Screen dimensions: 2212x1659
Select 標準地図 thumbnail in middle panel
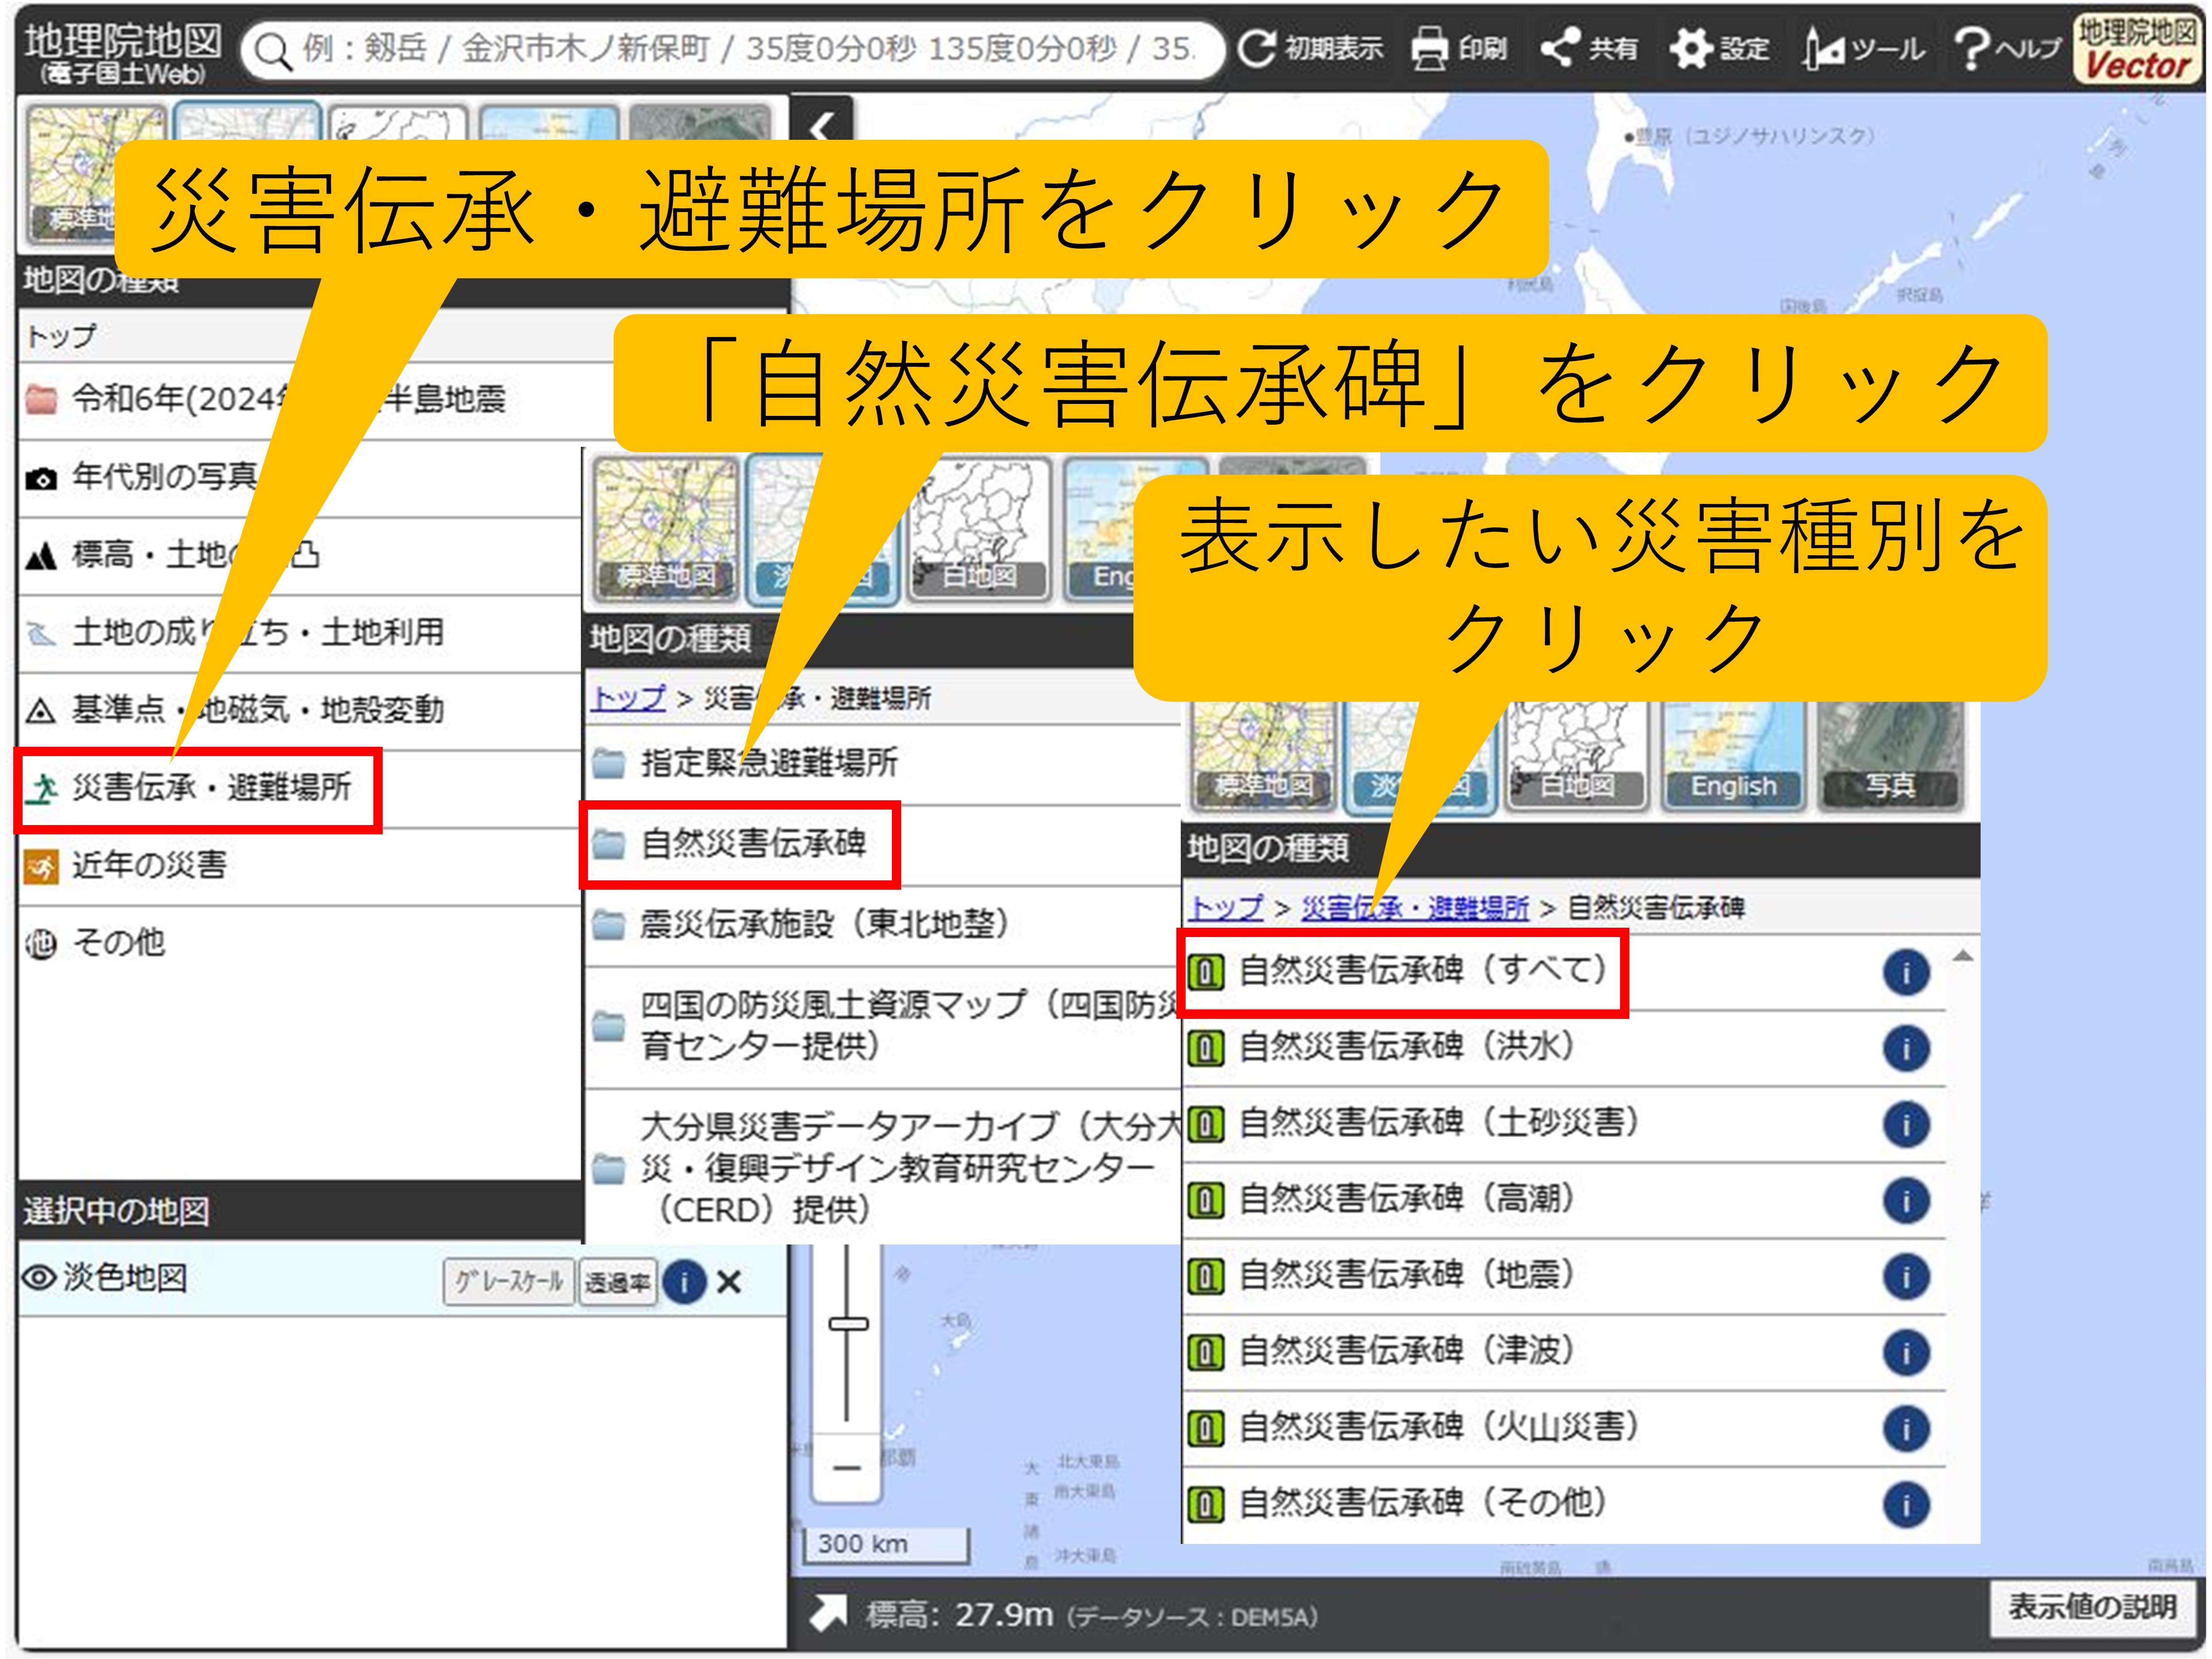[666, 529]
